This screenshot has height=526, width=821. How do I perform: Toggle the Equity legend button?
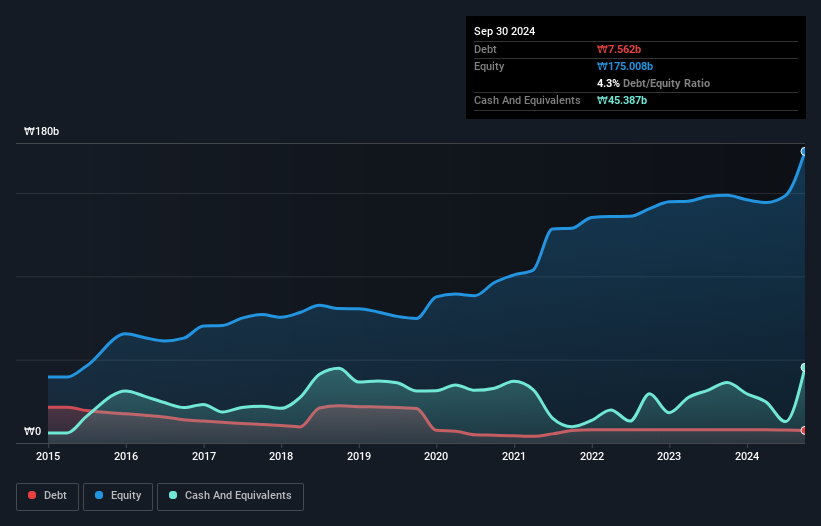(x=118, y=496)
